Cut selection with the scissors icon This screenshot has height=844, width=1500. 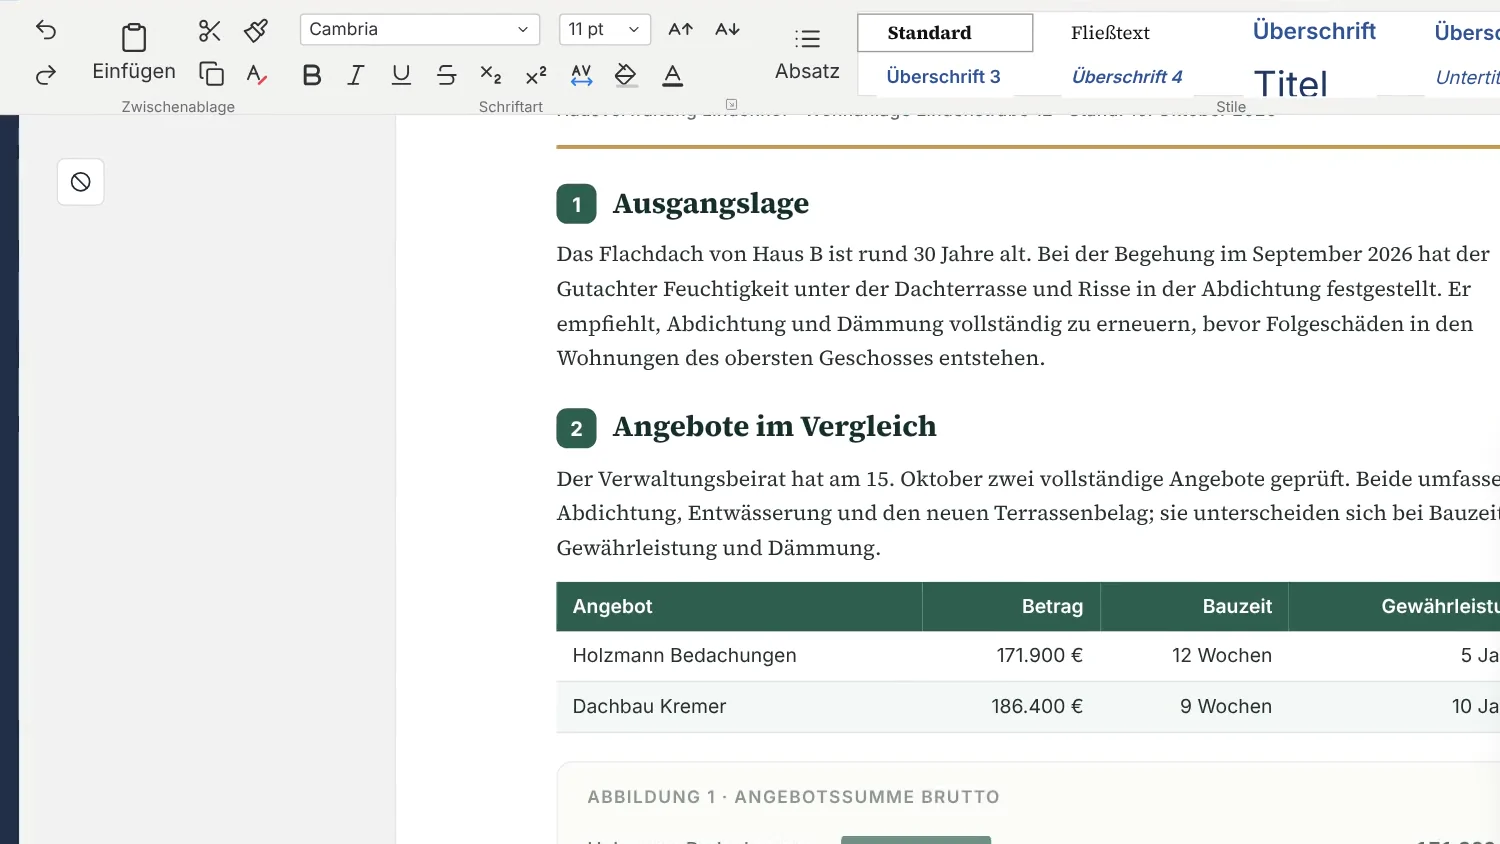[x=210, y=31]
